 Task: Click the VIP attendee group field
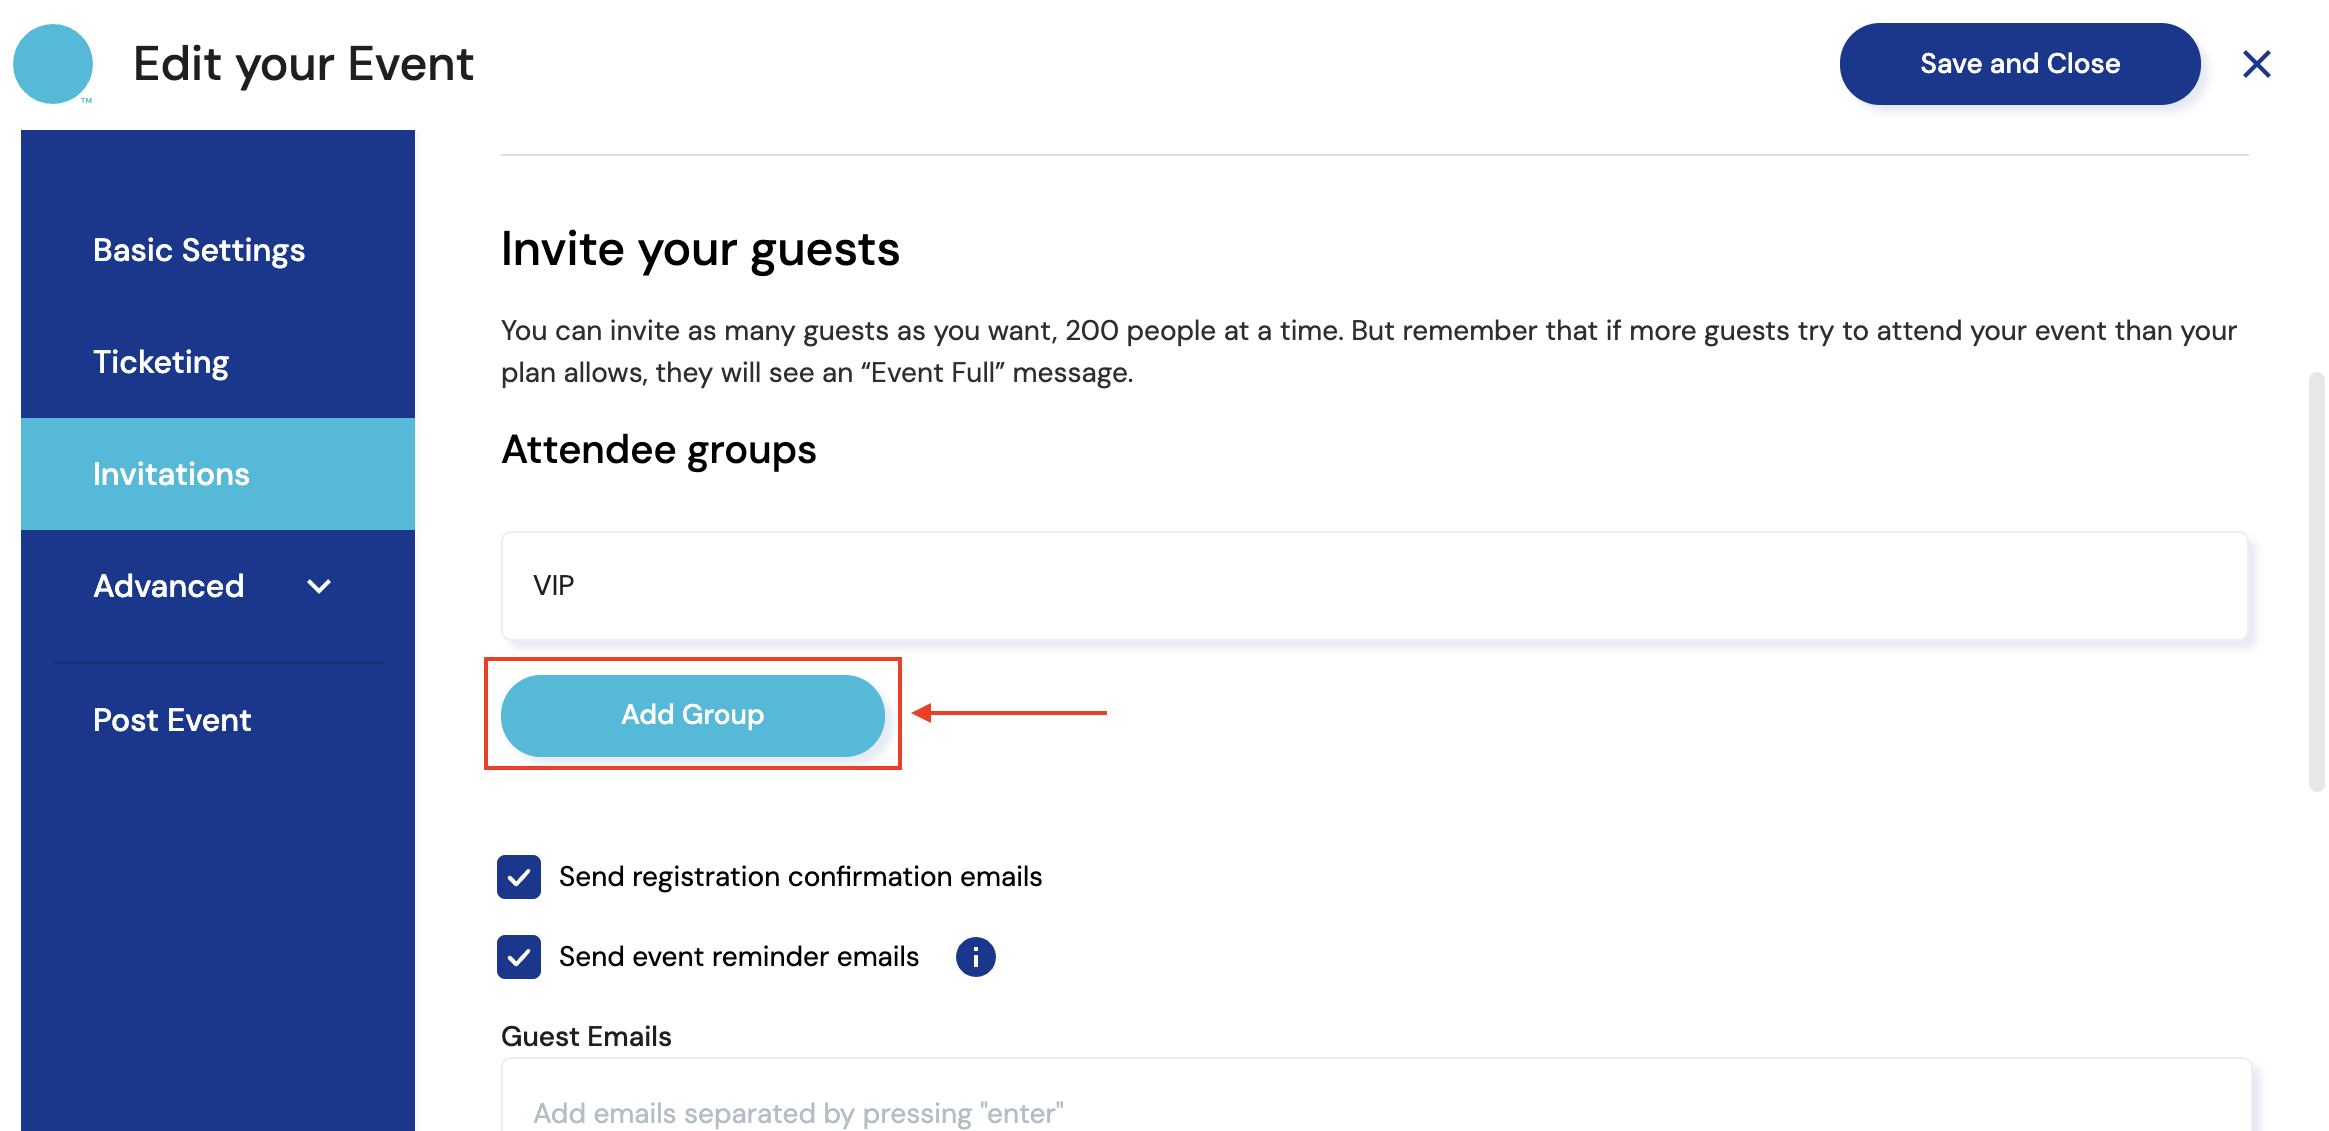point(1374,586)
